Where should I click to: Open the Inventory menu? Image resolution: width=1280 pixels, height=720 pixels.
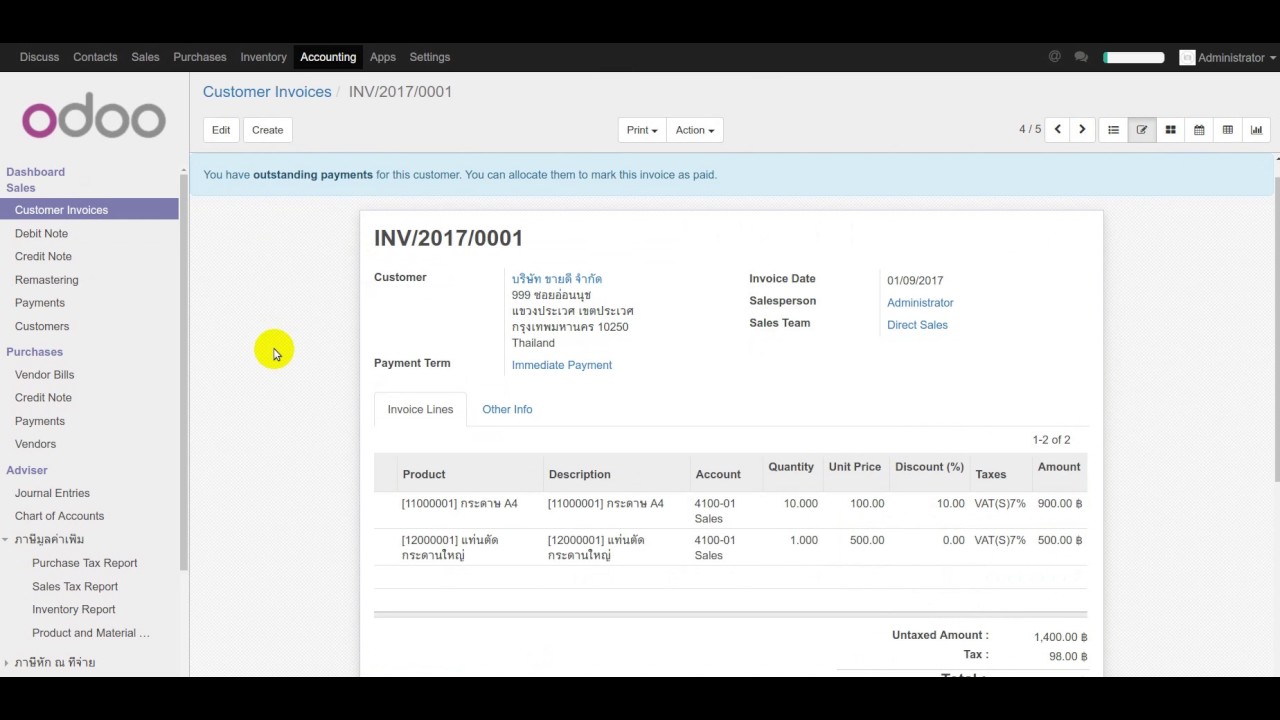click(x=263, y=57)
